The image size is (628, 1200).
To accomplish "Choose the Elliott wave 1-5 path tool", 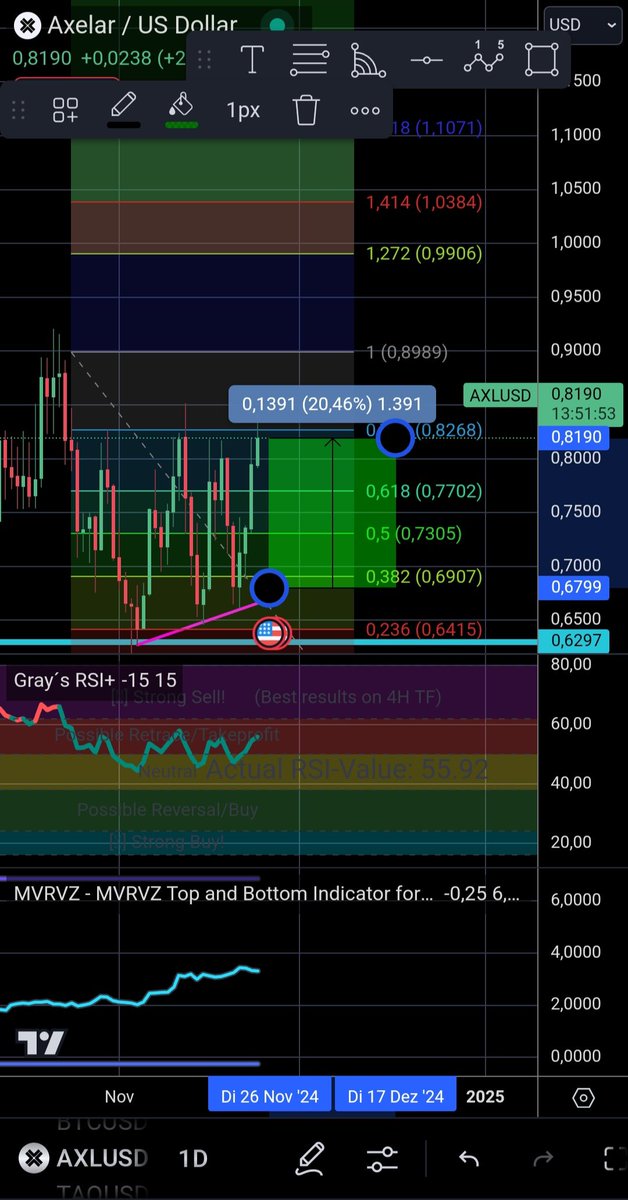I will (x=484, y=58).
